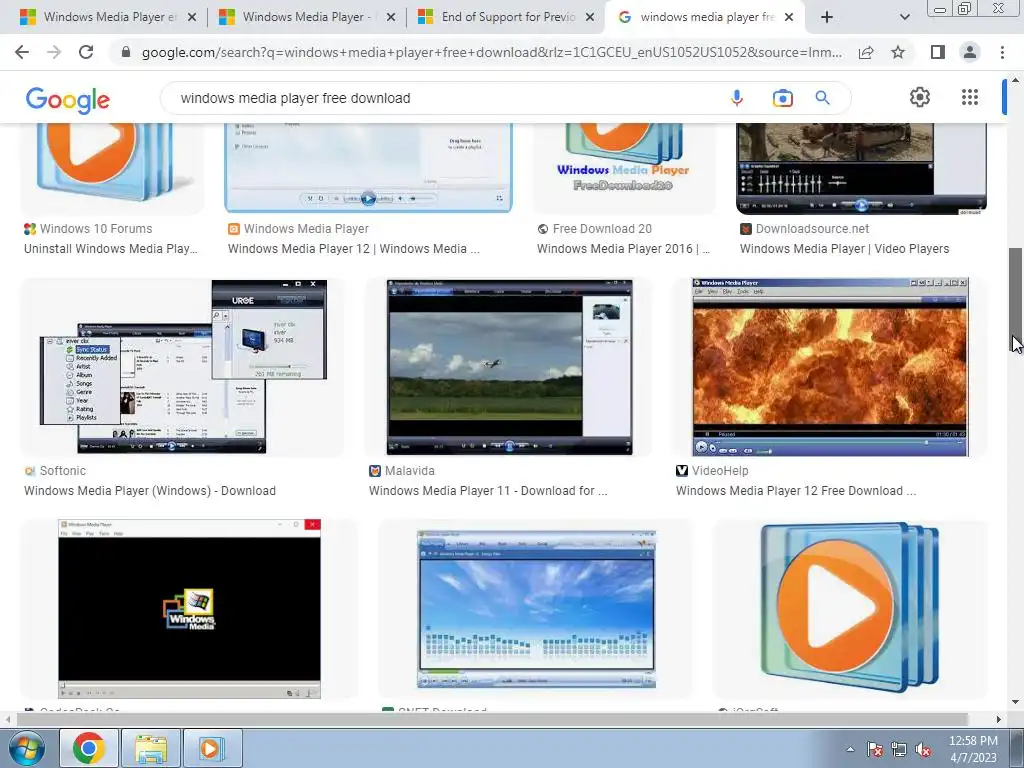Start voice search with the microphone
1024x768 pixels.
pos(737,98)
